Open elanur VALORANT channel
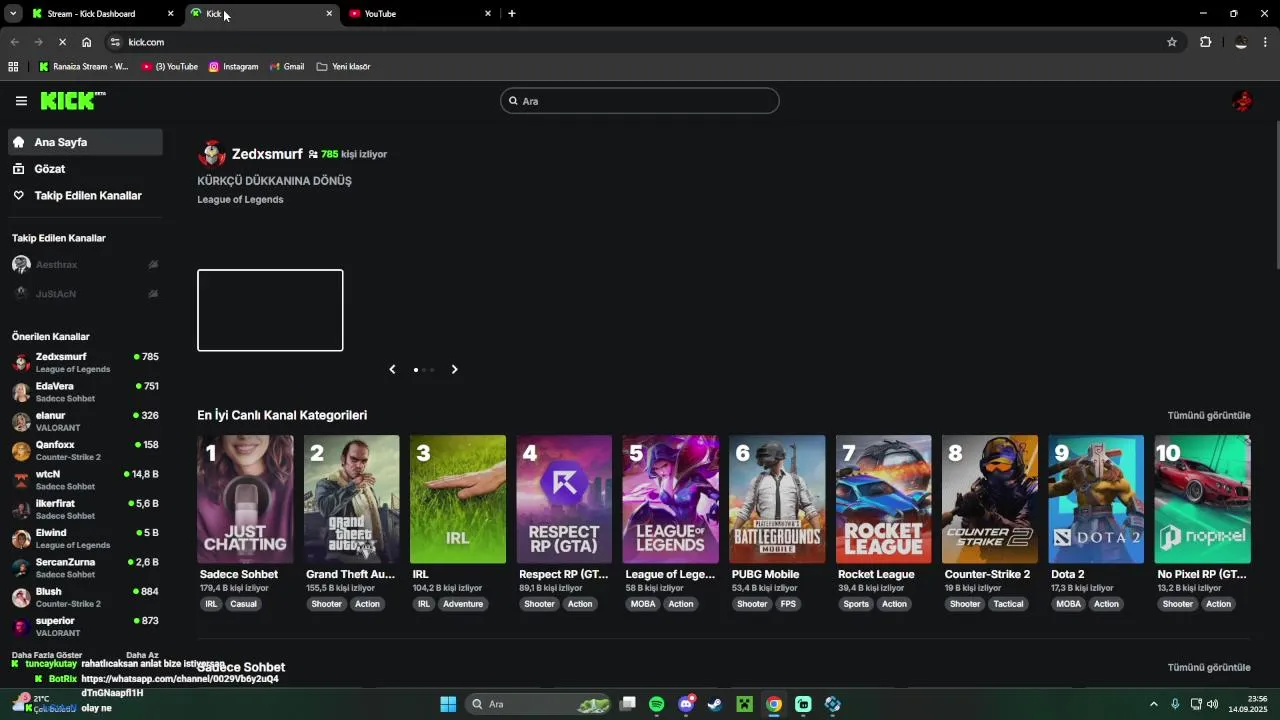The width and height of the screenshot is (1280, 720). pos(85,421)
